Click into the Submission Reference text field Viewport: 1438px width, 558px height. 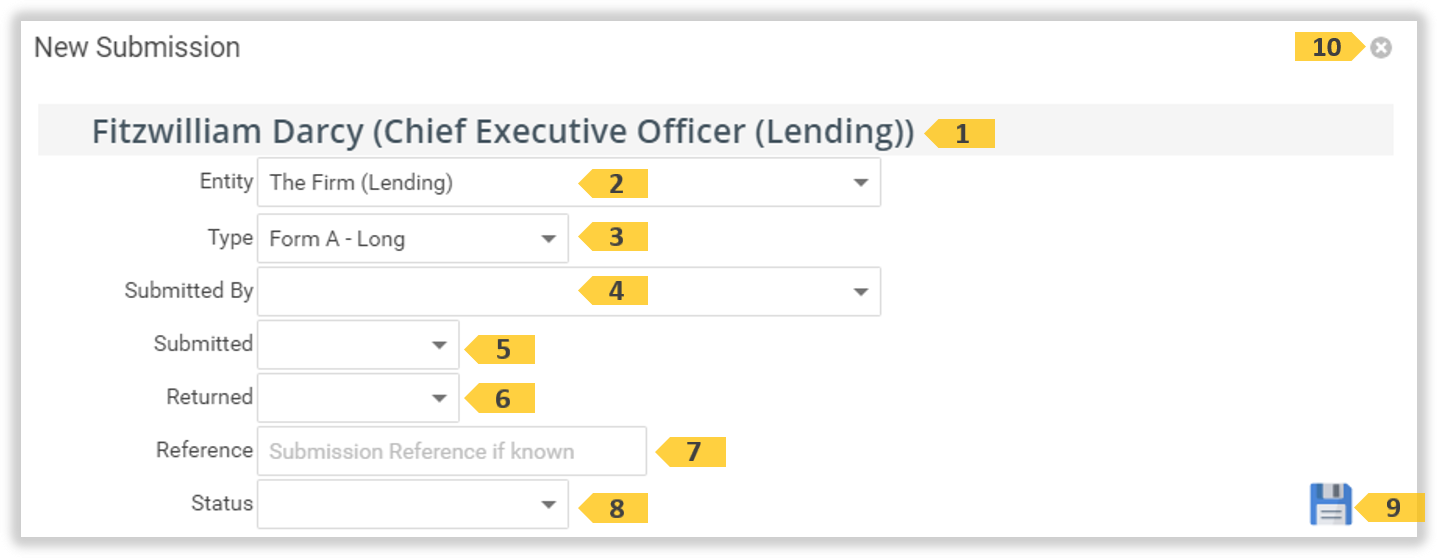(x=452, y=451)
